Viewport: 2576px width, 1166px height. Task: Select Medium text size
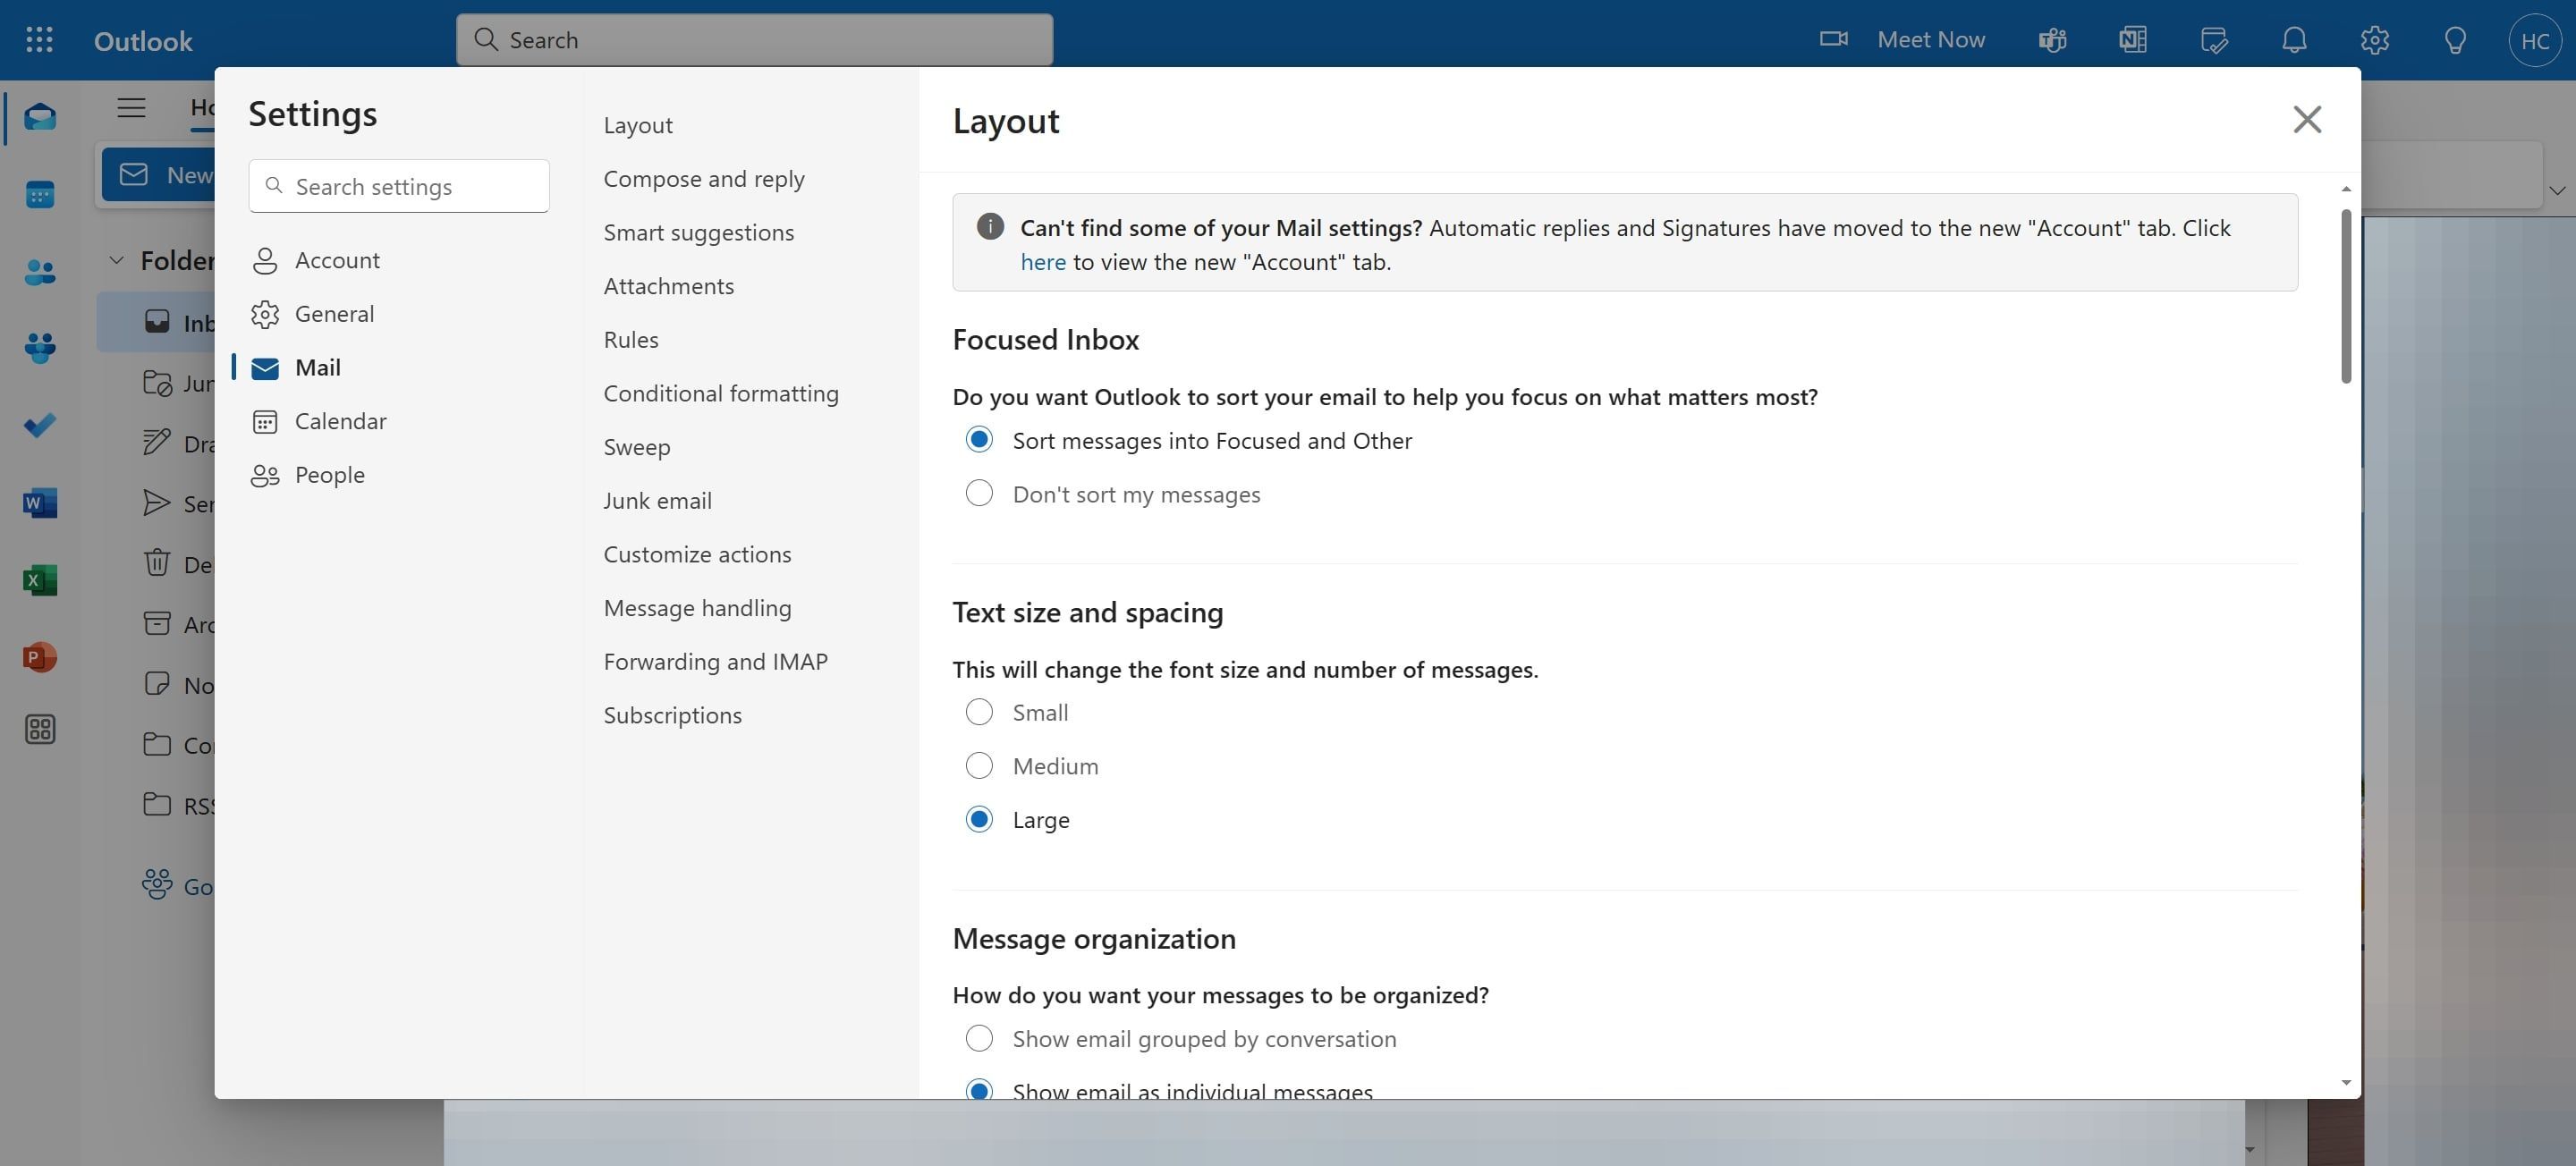[979, 765]
